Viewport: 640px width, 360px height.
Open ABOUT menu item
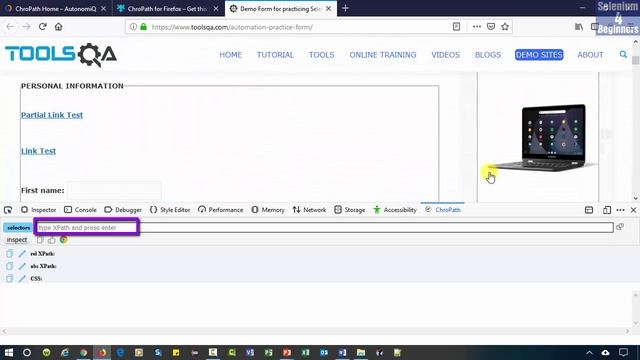[590, 55]
